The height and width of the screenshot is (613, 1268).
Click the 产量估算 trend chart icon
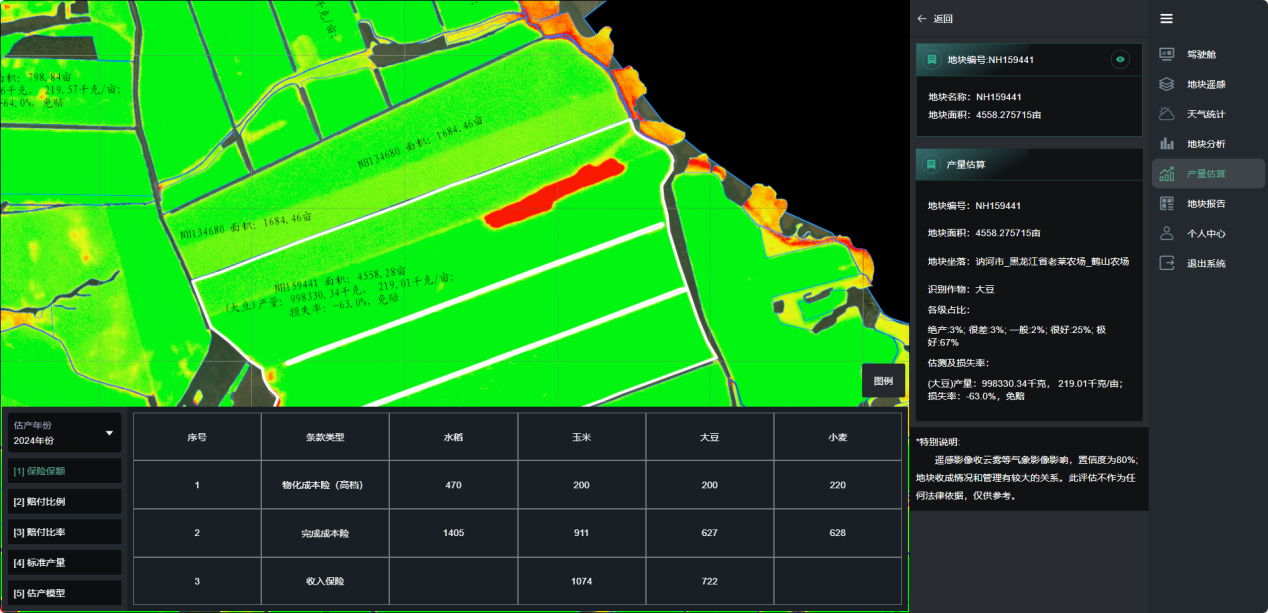tap(1166, 174)
